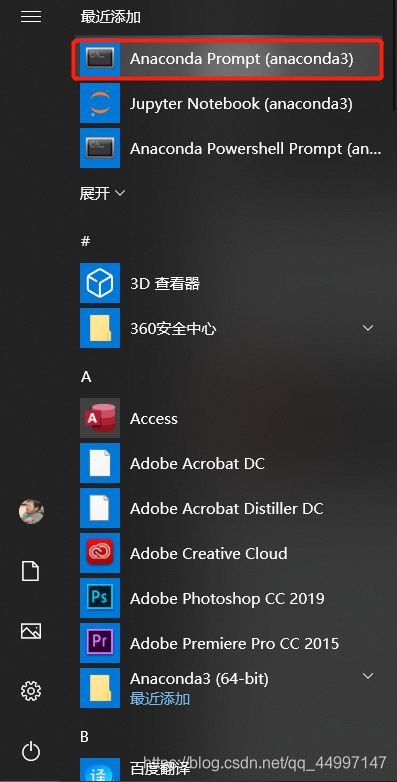Click the Power button icon
Screen dimensions: 397x782
(x=31, y=751)
